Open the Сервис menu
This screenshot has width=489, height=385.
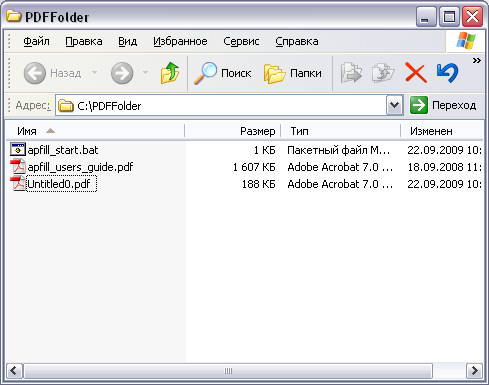[x=241, y=41]
